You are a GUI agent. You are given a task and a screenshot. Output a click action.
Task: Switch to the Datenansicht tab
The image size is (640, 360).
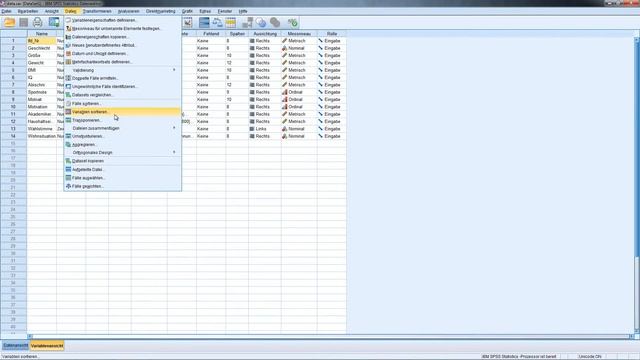16,346
